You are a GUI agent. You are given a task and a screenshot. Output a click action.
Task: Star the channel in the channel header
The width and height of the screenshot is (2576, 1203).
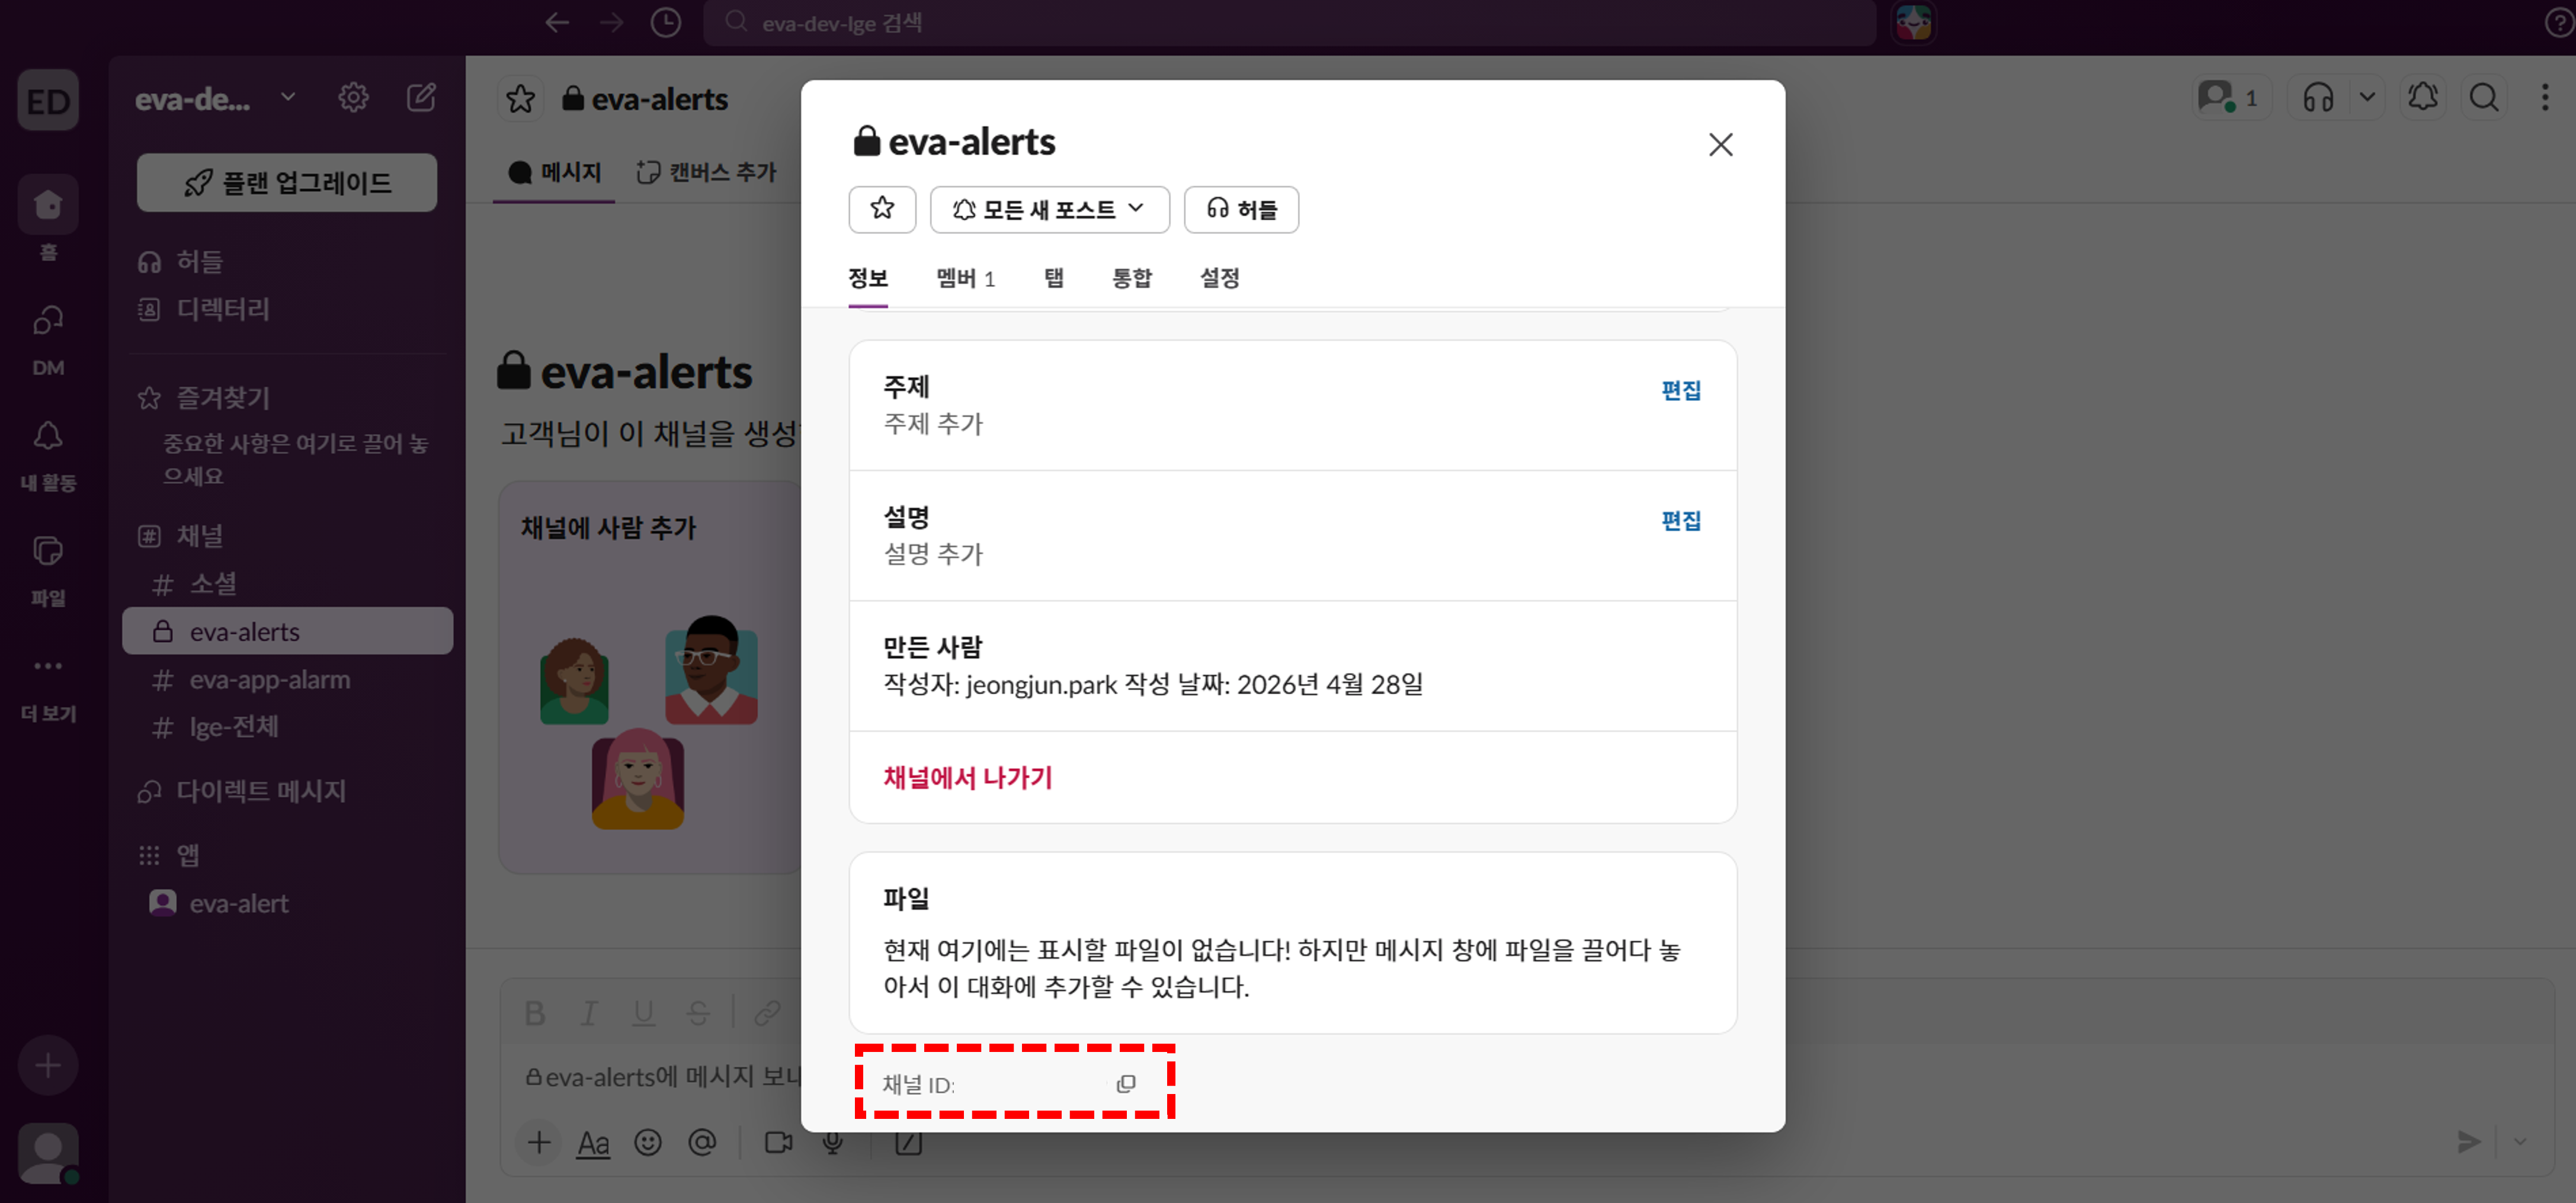tap(521, 99)
